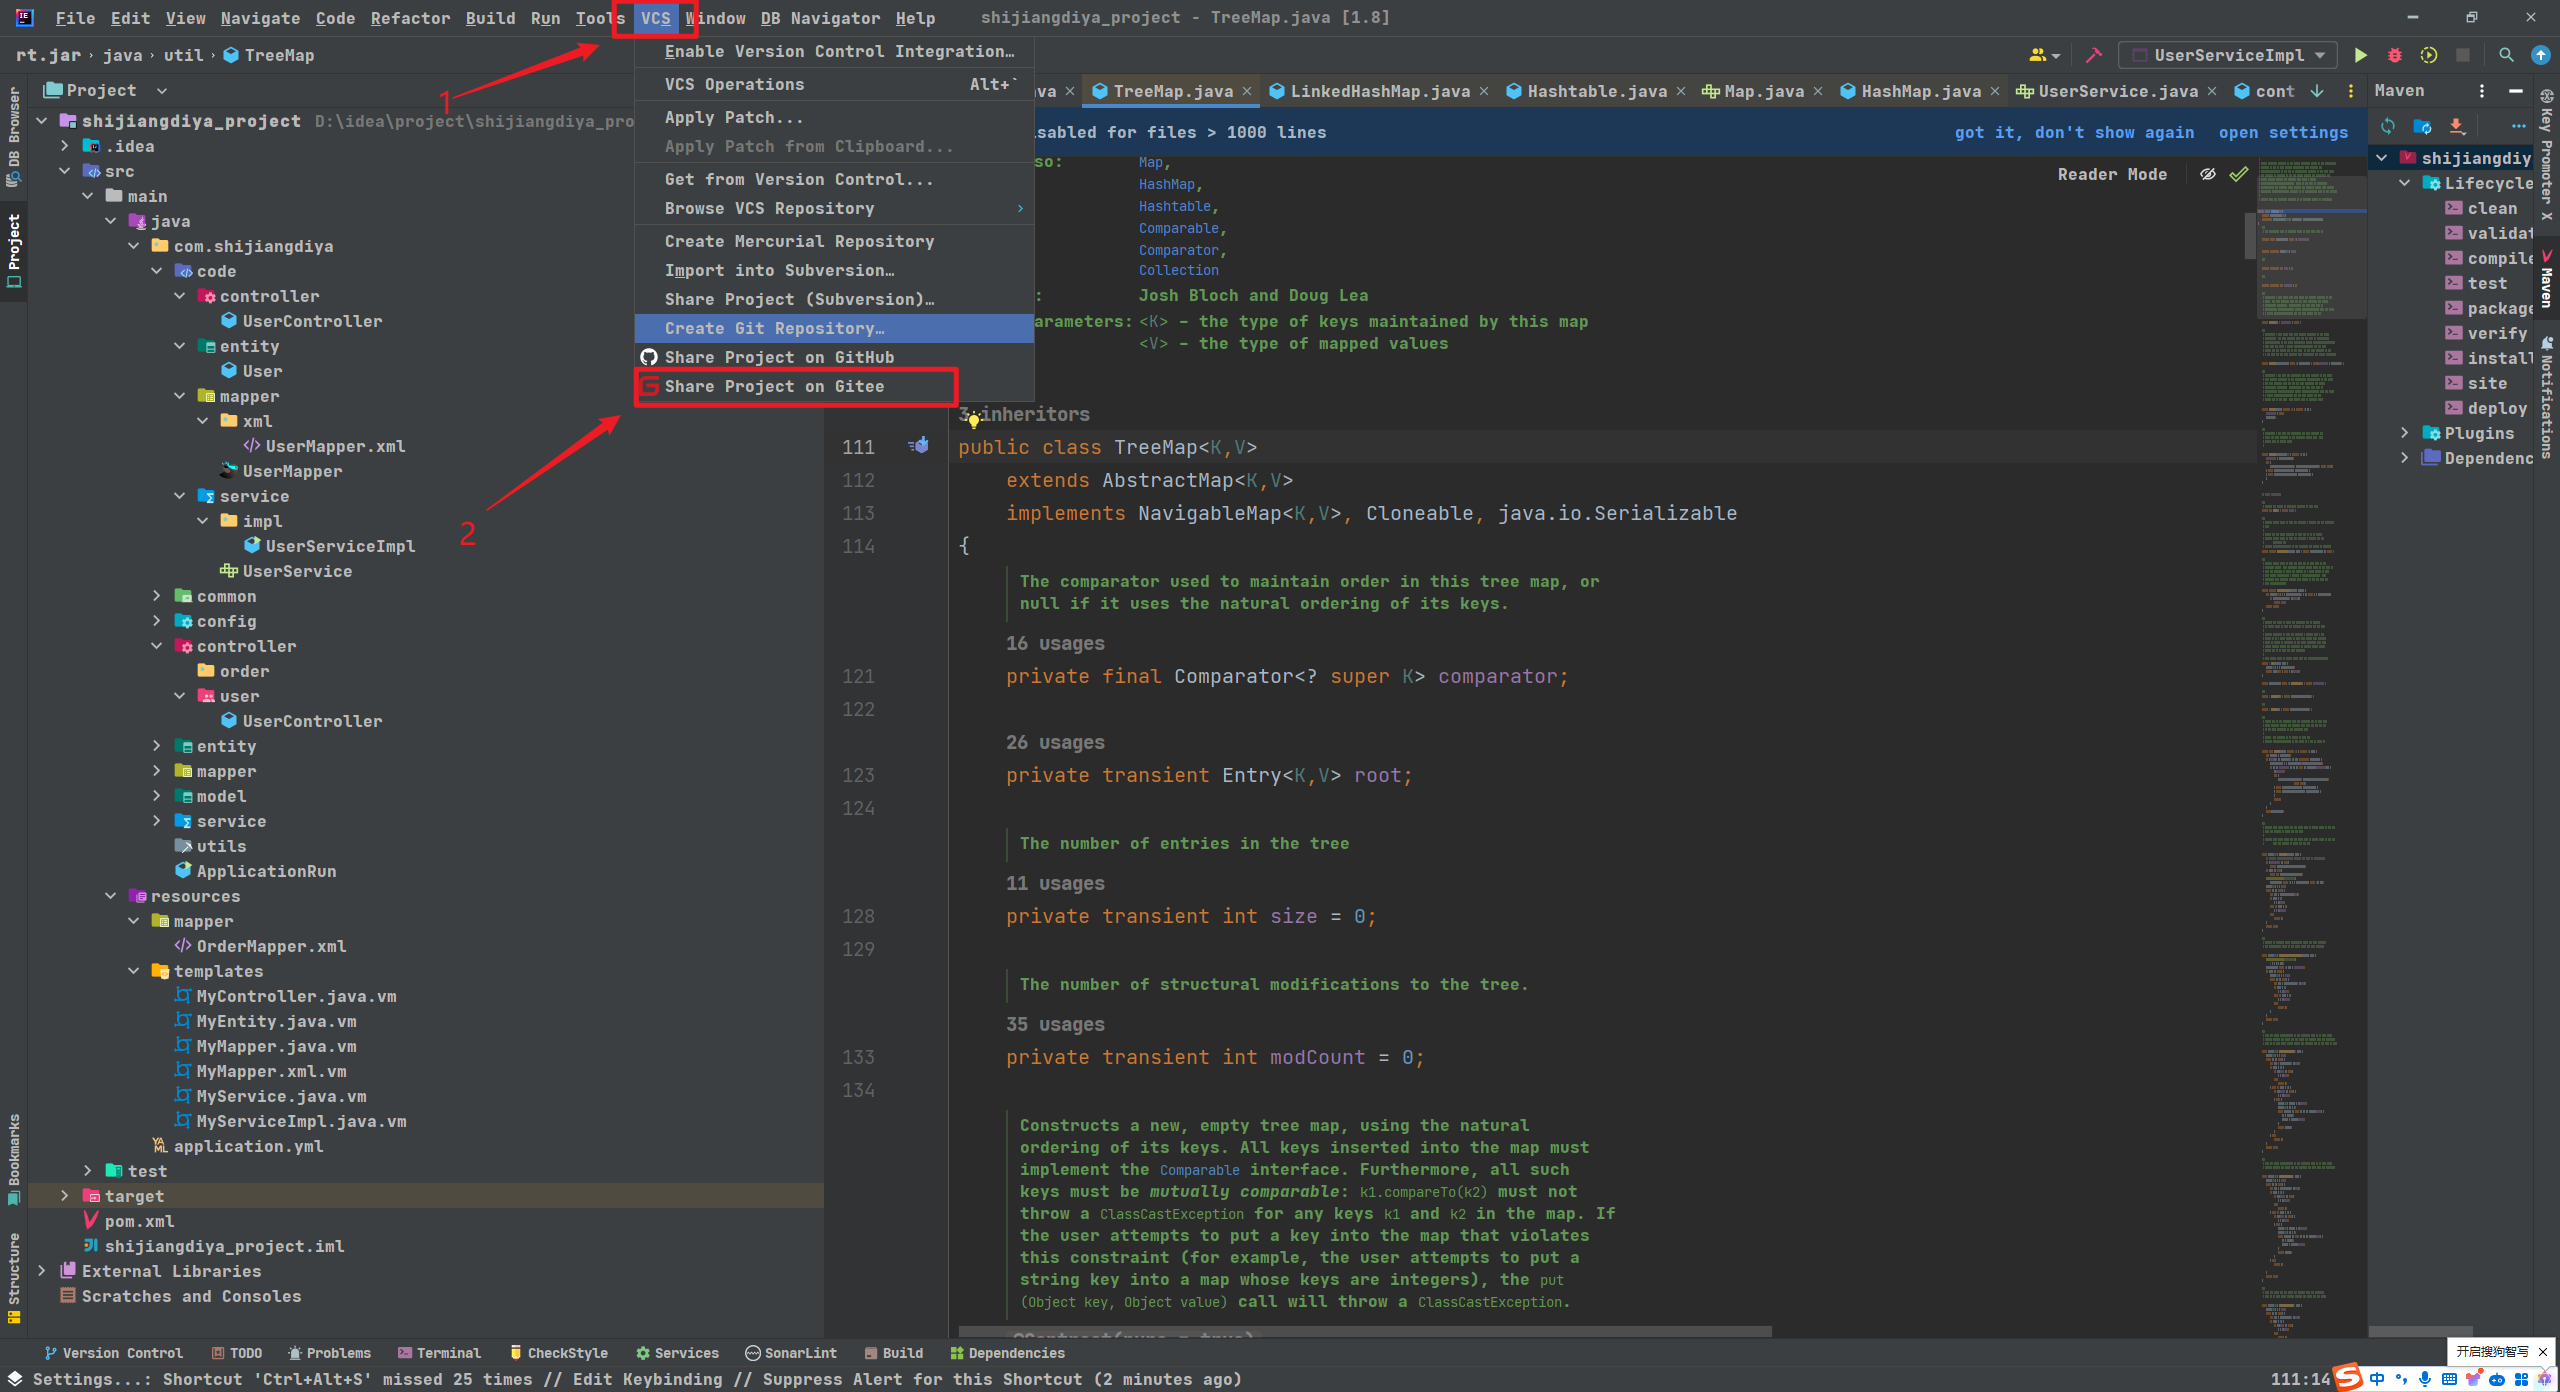This screenshot has height=1392, width=2560.
Task: Switch to HashMap.java tab
Action: 1920,91
